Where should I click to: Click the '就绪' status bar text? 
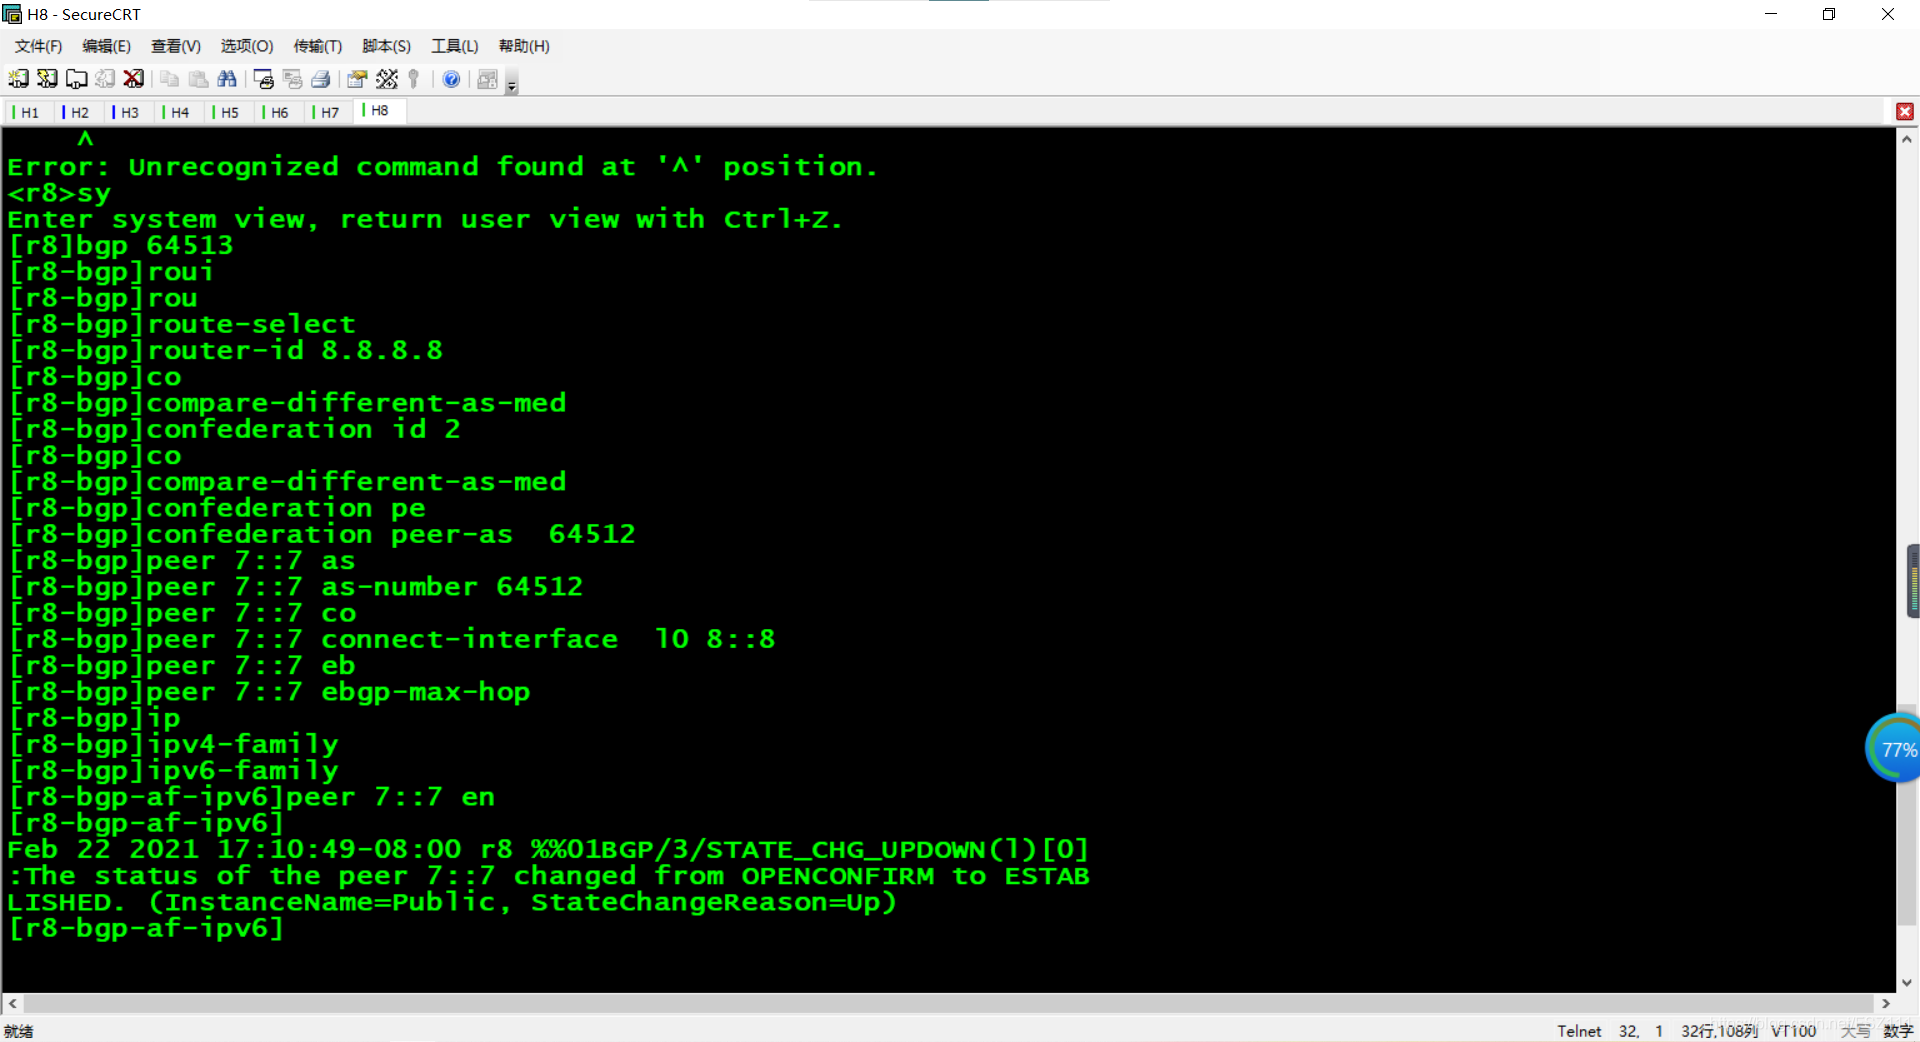pyautogui.click(x=19, y=1031)
